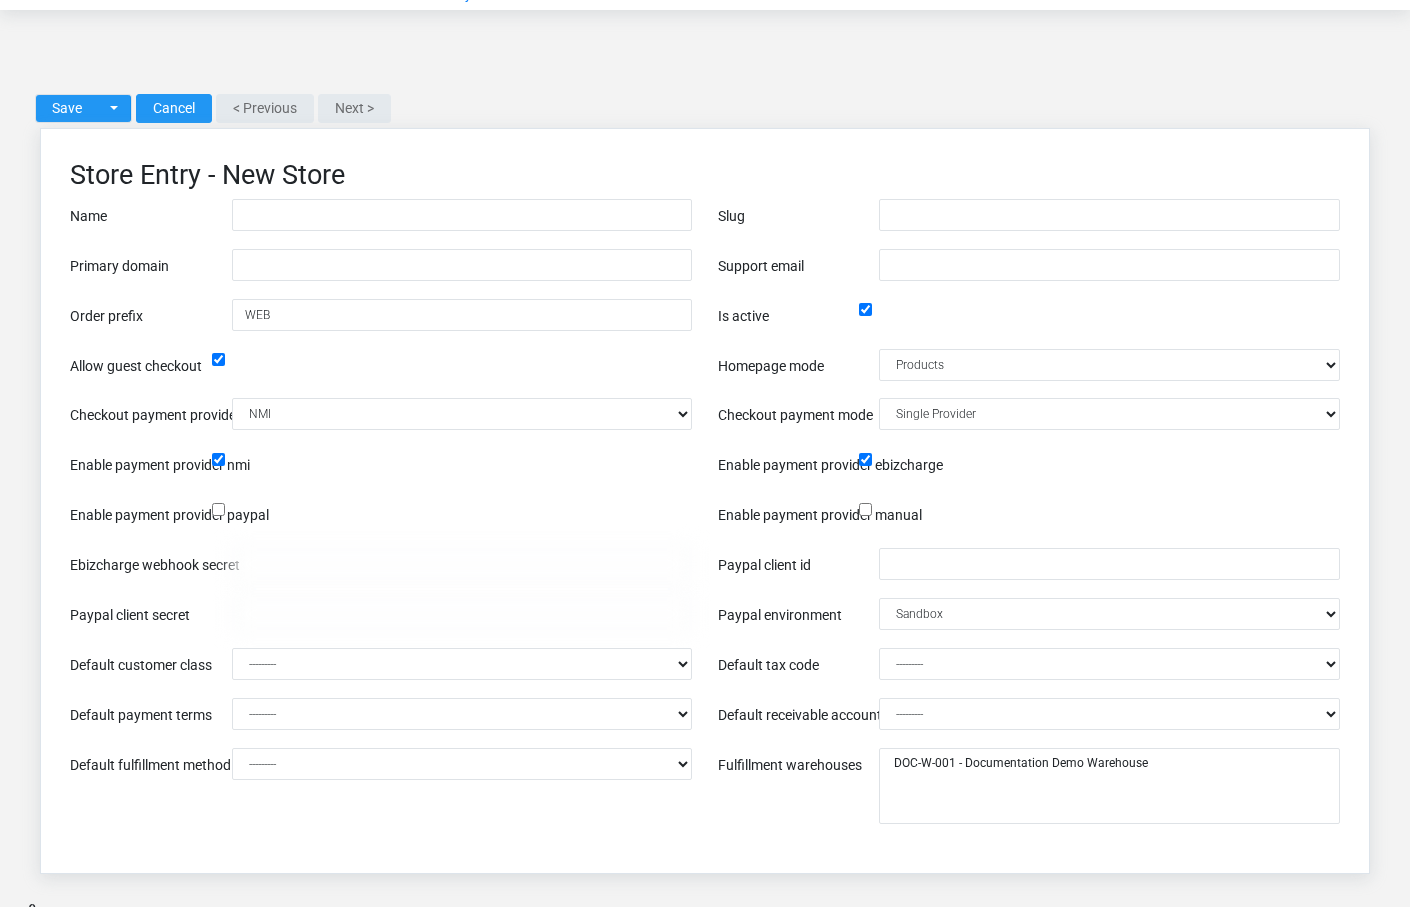Viewport: 1410px width, 907px height.
Task: Open the Checkout payment mode dropdown
Action: coord(1109,414)
